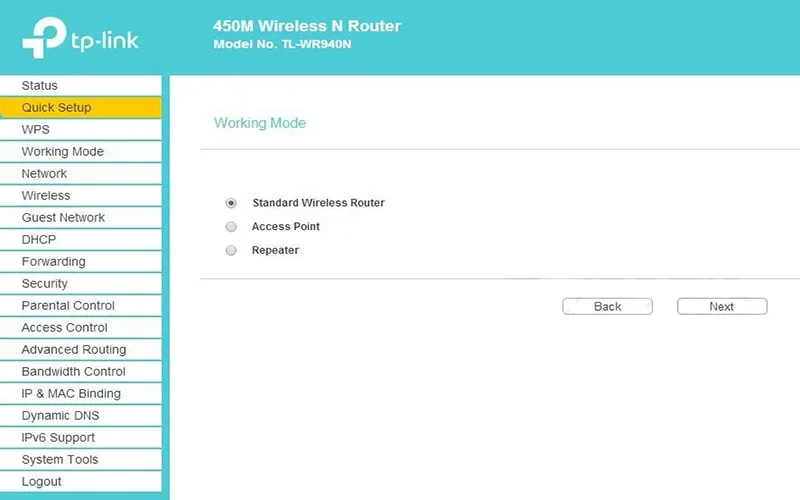Open IPv6 Support menu

[81, 437]
